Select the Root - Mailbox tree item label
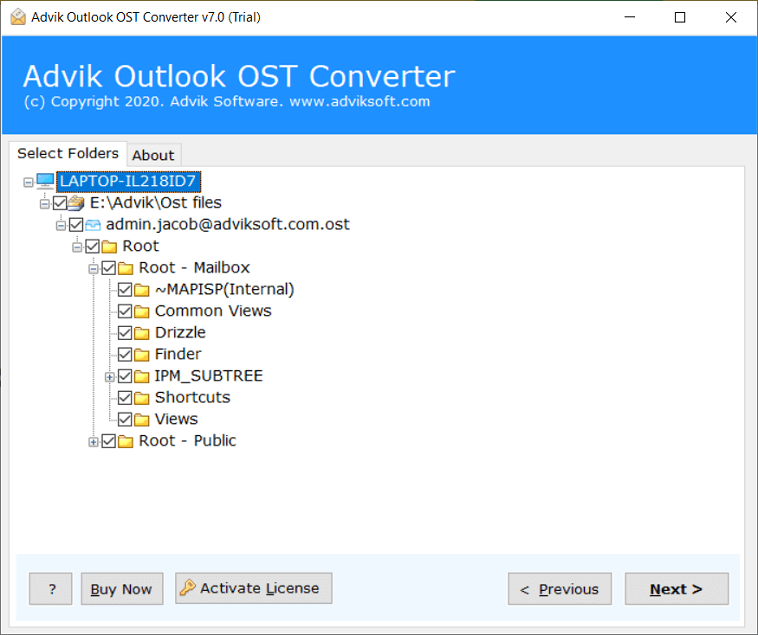The height and width of the screenshot is (635, 758). [194, 268]
